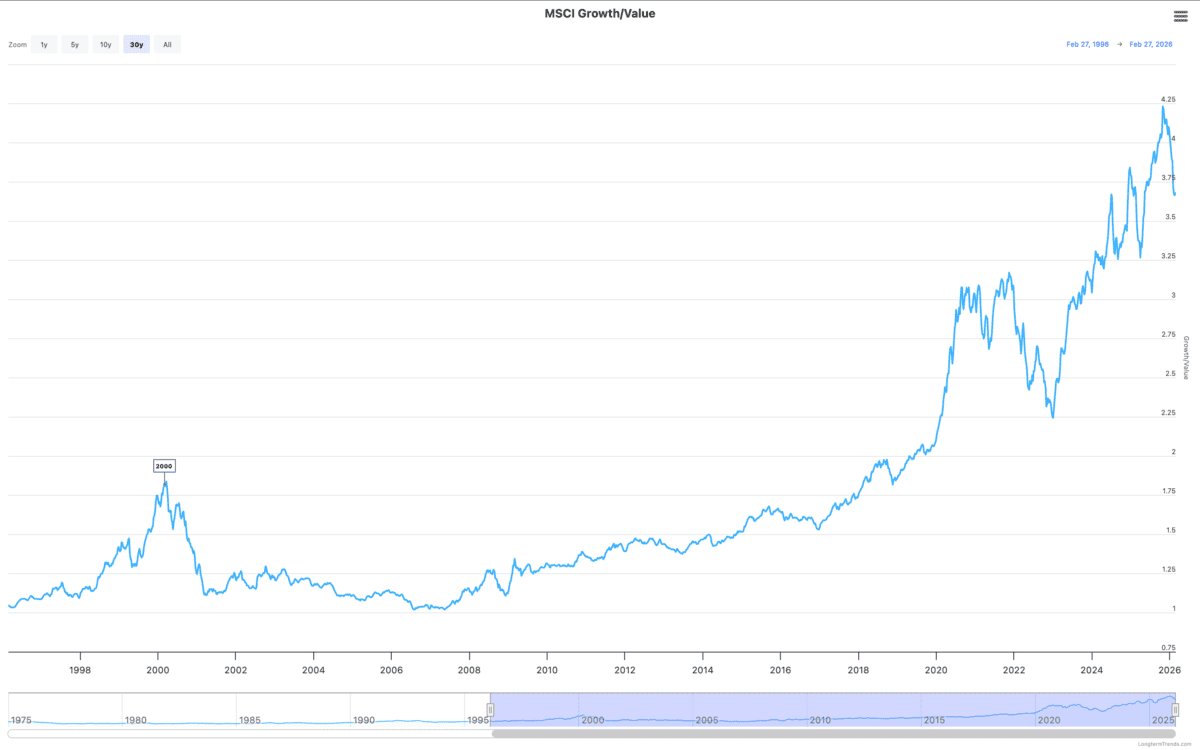Viewport: 1200px width, 750px height.
Task: Select the 1y zoom range
Action: [44, 44]
